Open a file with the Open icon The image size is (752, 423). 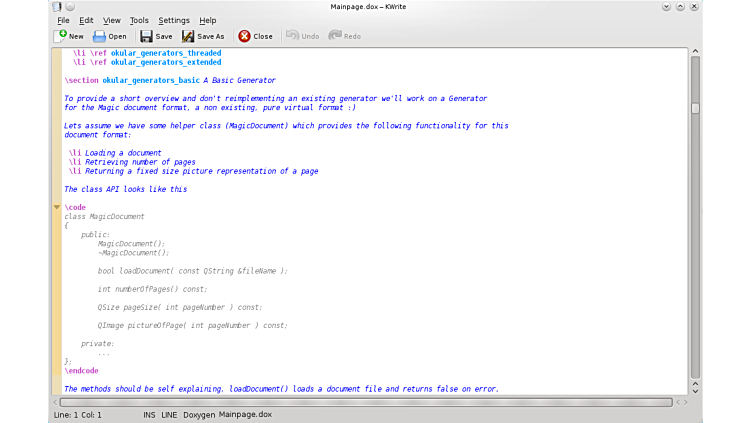click(x=100, y=36)
